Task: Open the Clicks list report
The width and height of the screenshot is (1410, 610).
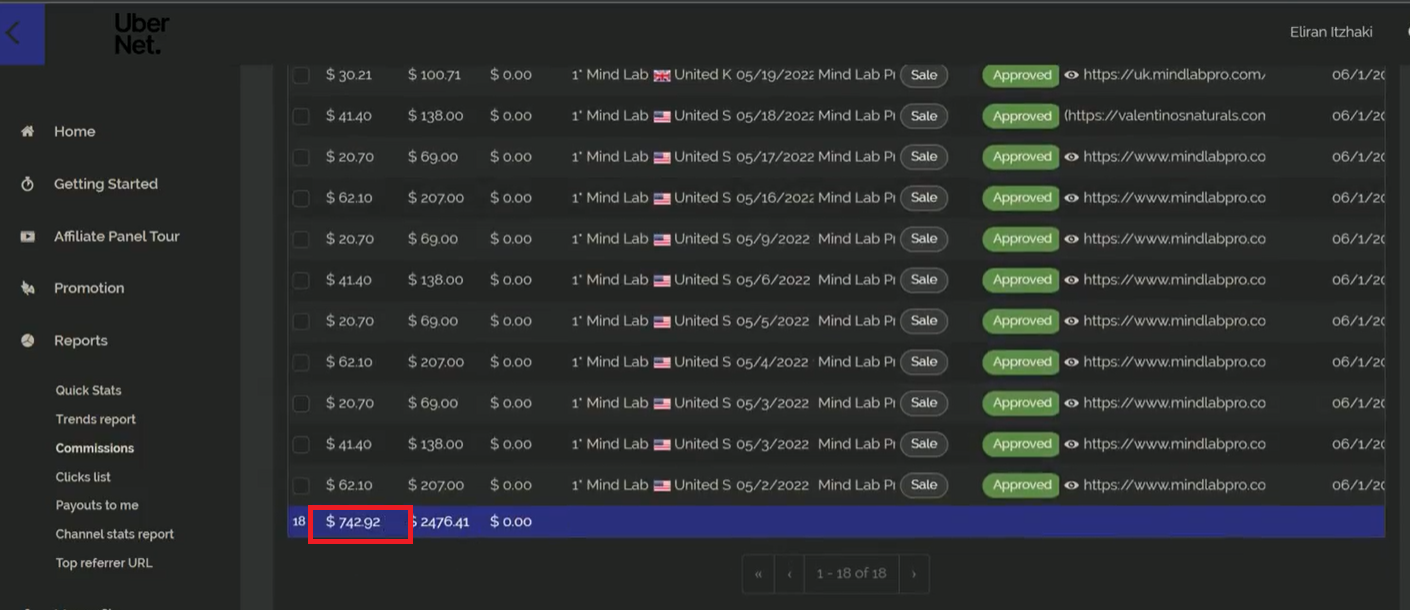Action: (x=83, y=477)
